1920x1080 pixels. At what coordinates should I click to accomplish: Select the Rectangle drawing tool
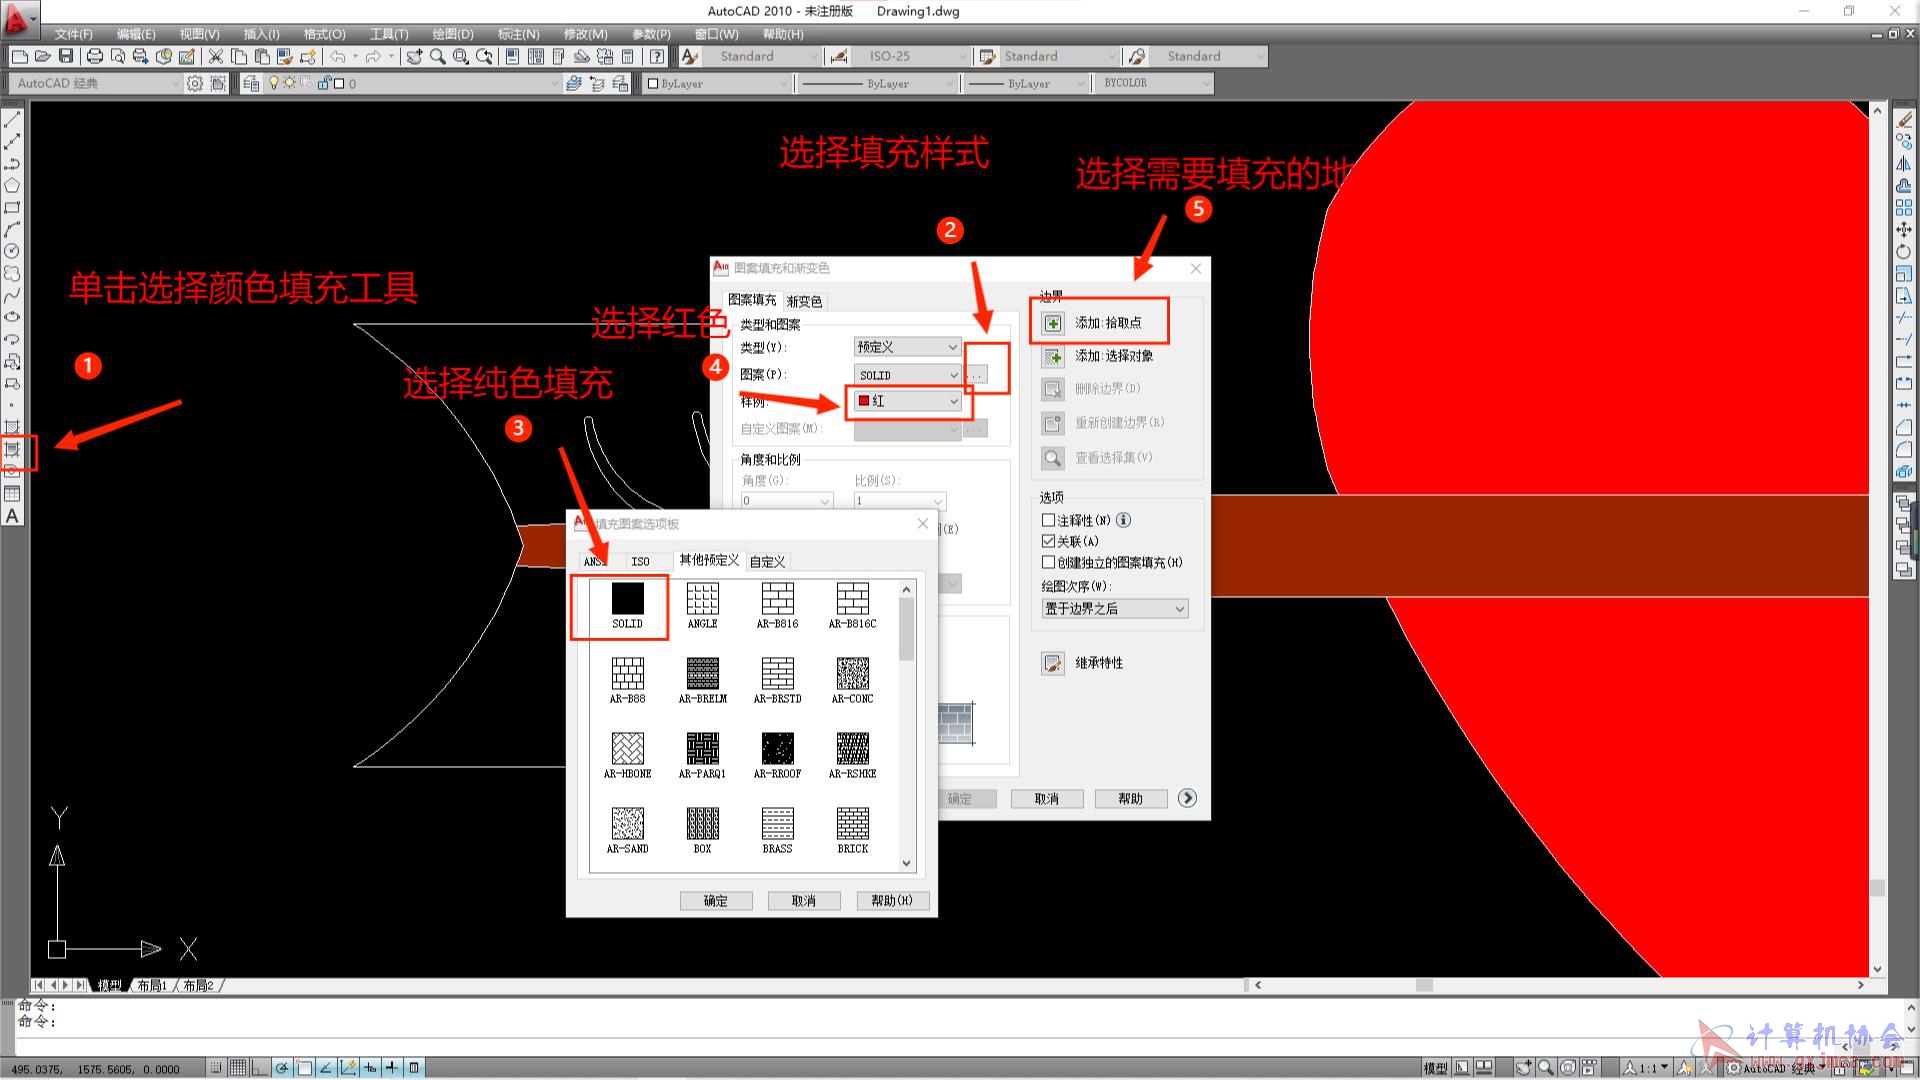(x=12, y=207)
